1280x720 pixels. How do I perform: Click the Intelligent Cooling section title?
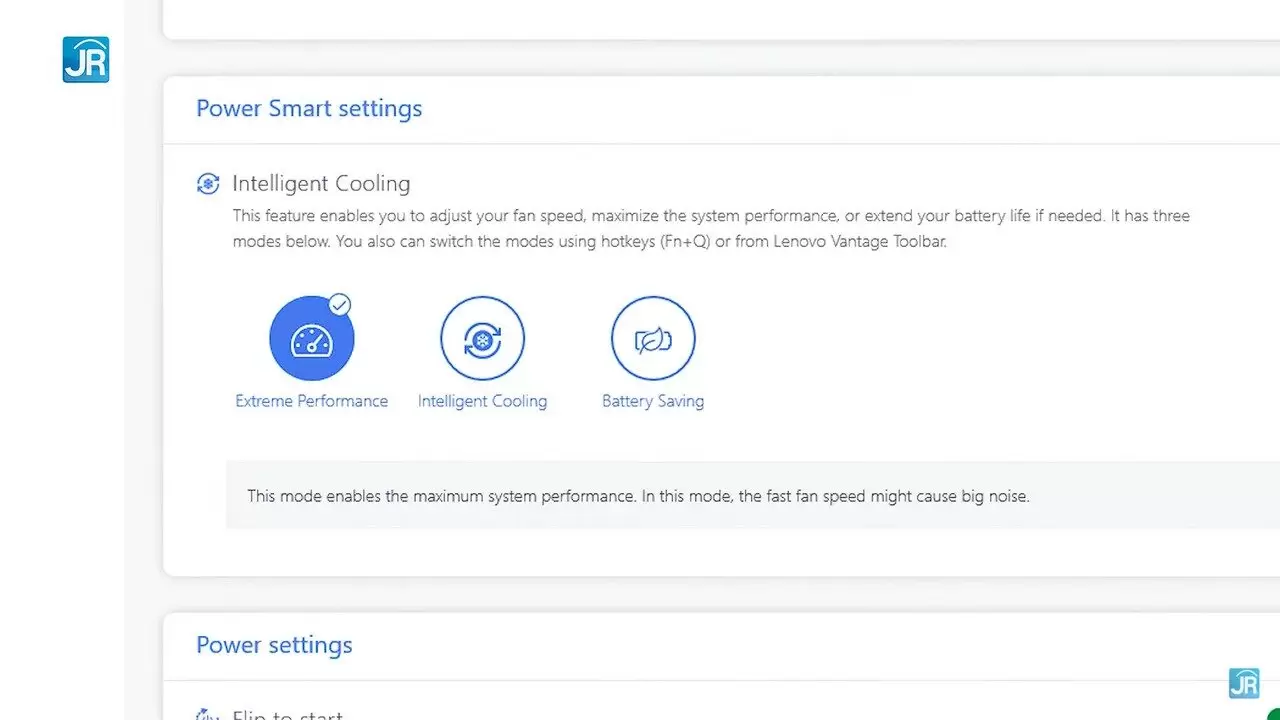pyautogui.click(x=321, y=184)
